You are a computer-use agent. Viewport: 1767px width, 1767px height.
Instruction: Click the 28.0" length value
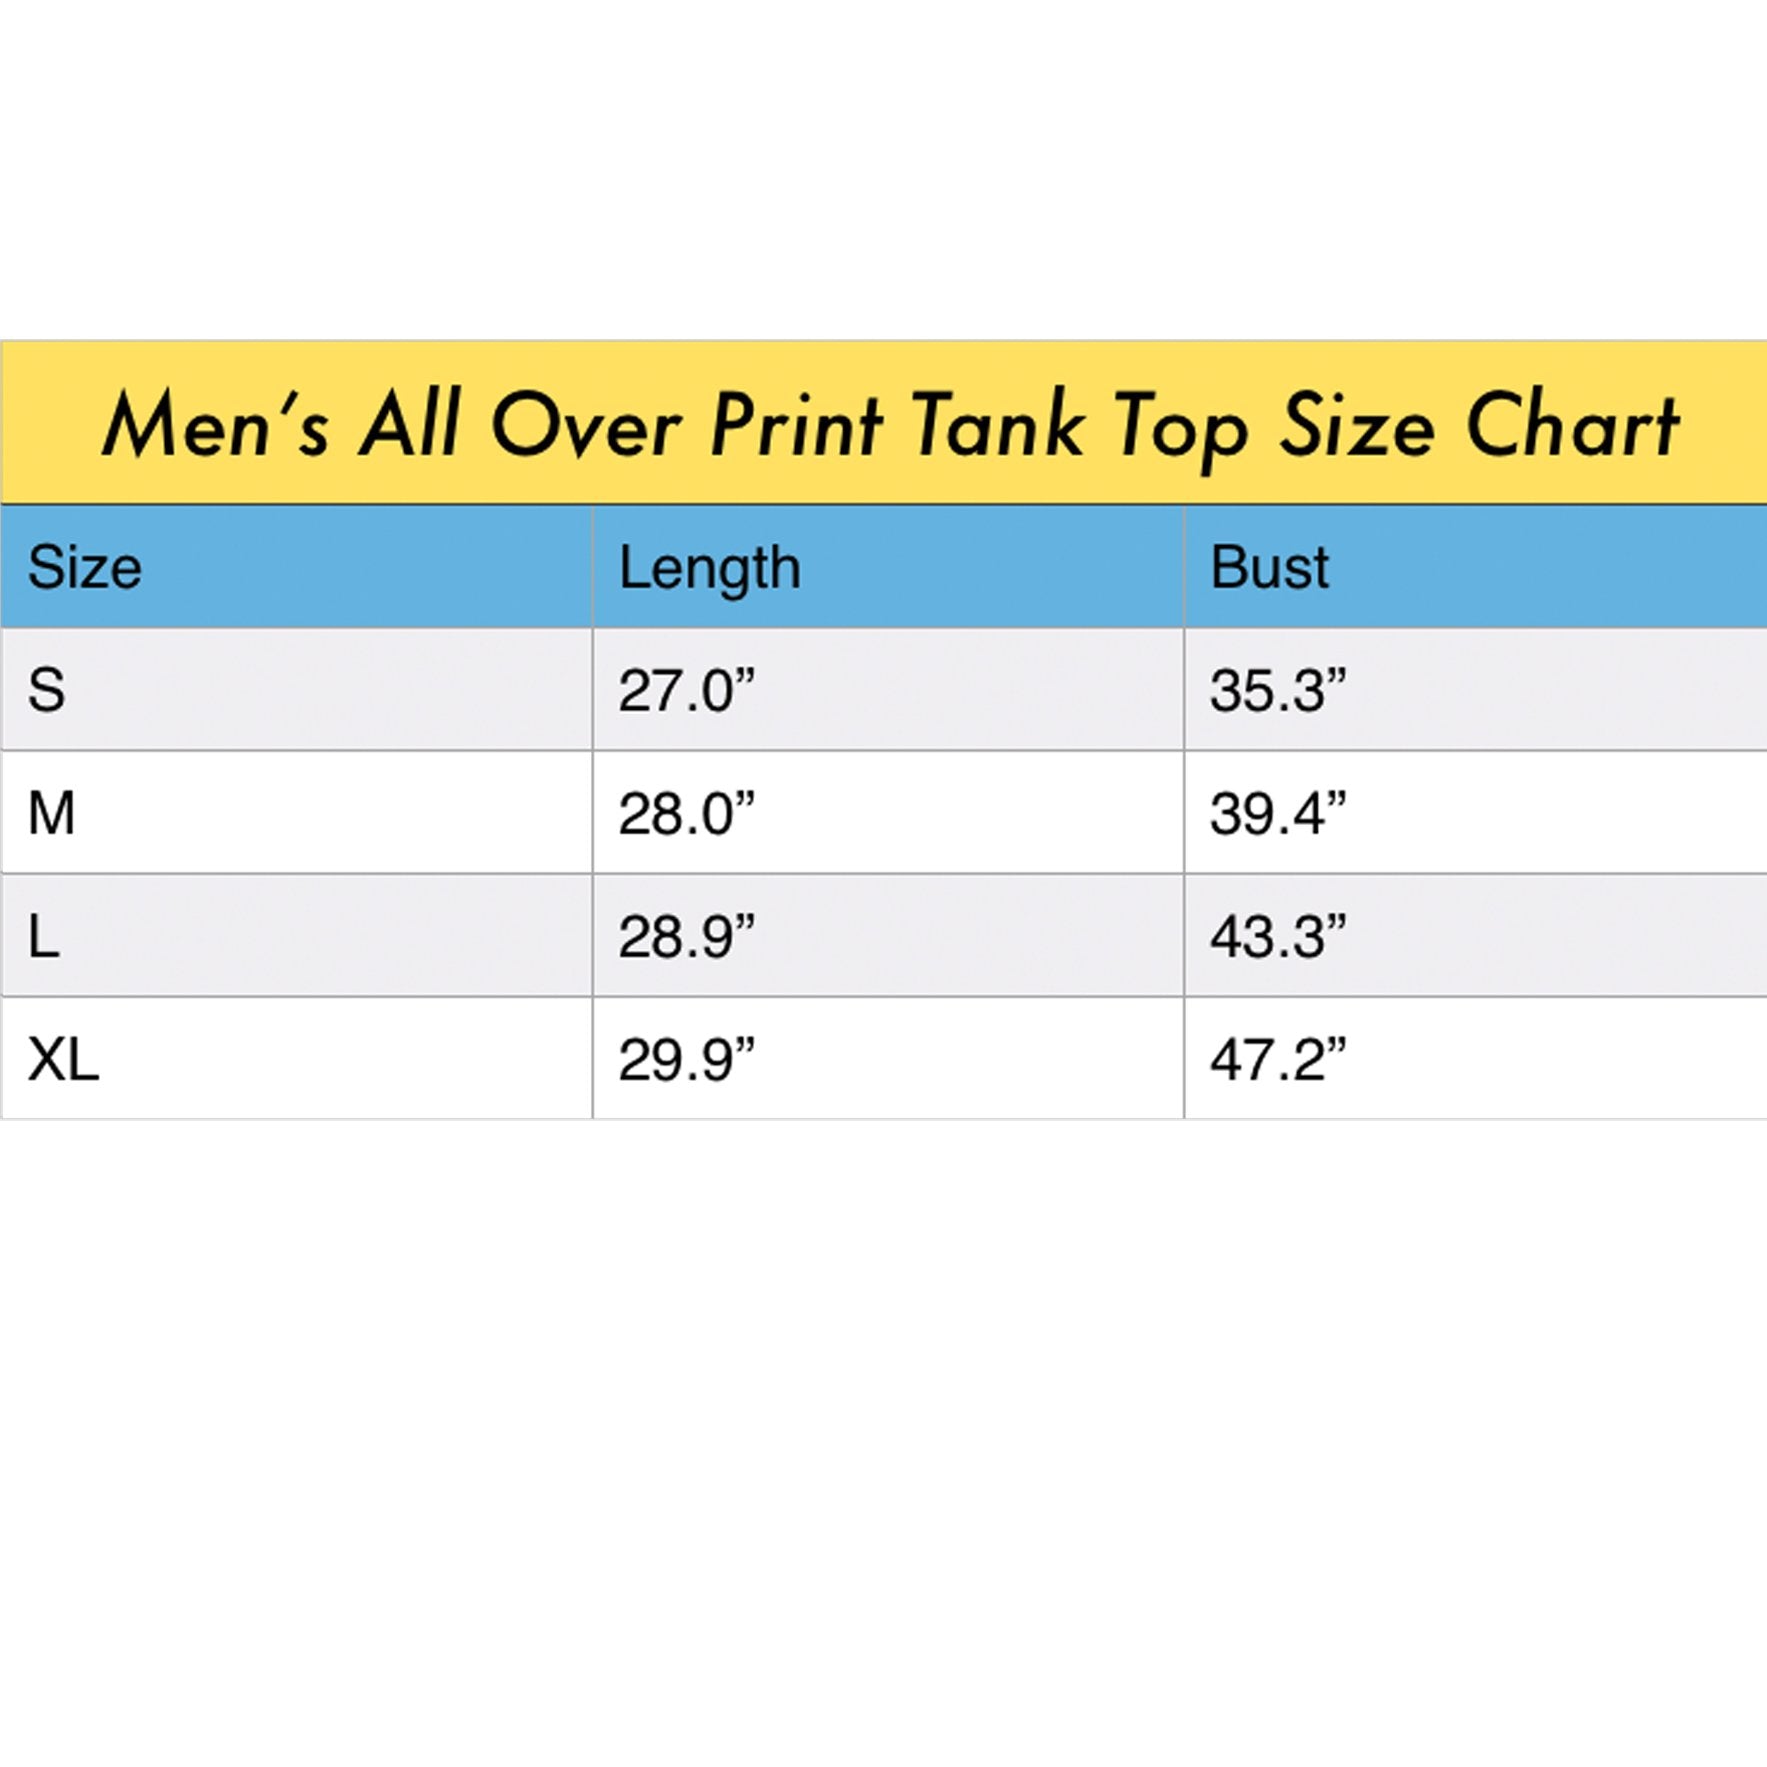coord(686,813)
